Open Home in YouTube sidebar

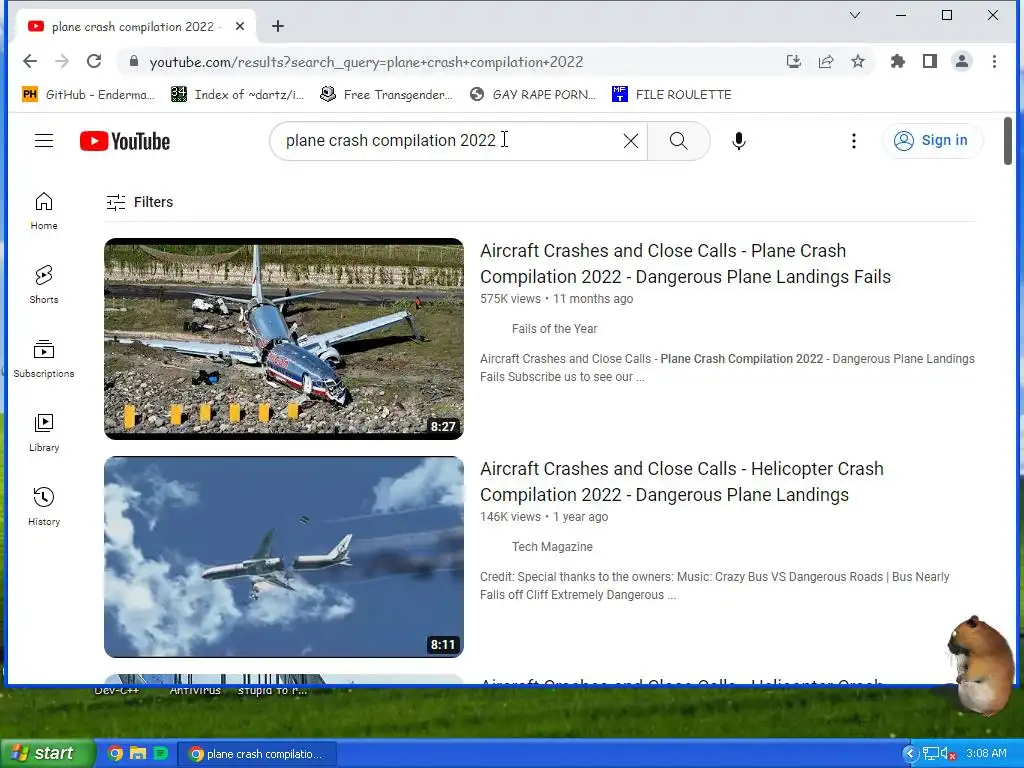[44, 210]
